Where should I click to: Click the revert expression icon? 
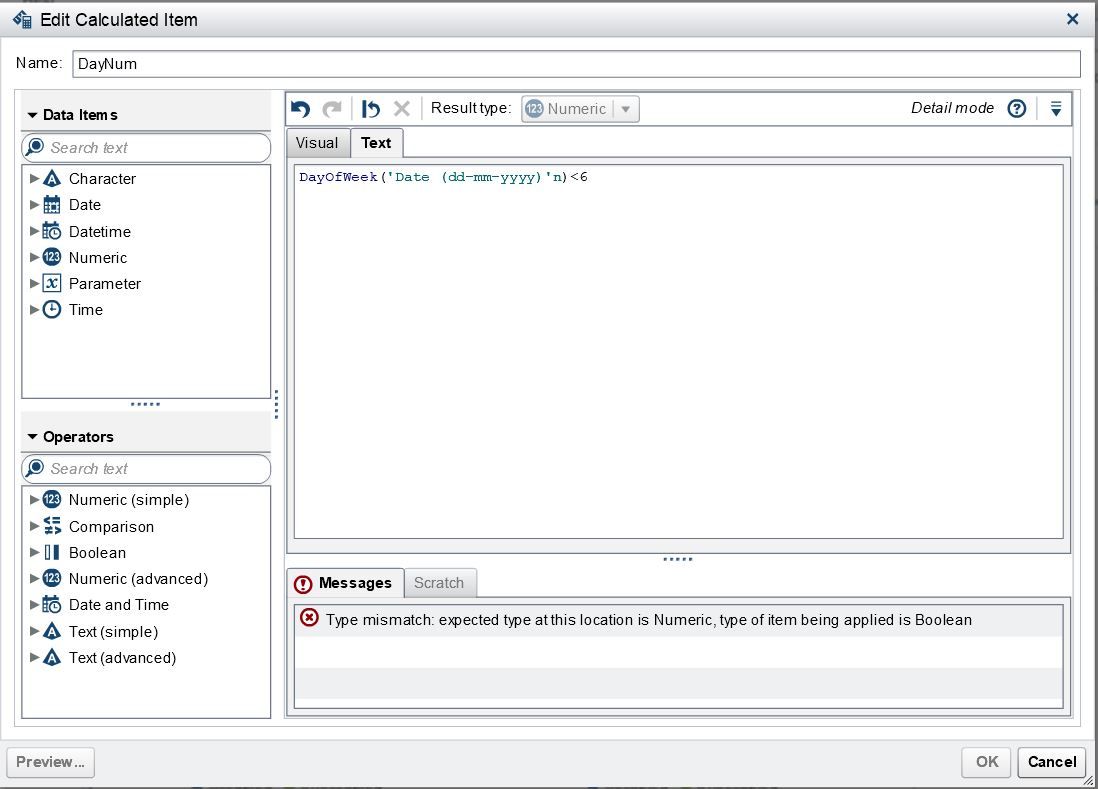(x=371, y=109)
